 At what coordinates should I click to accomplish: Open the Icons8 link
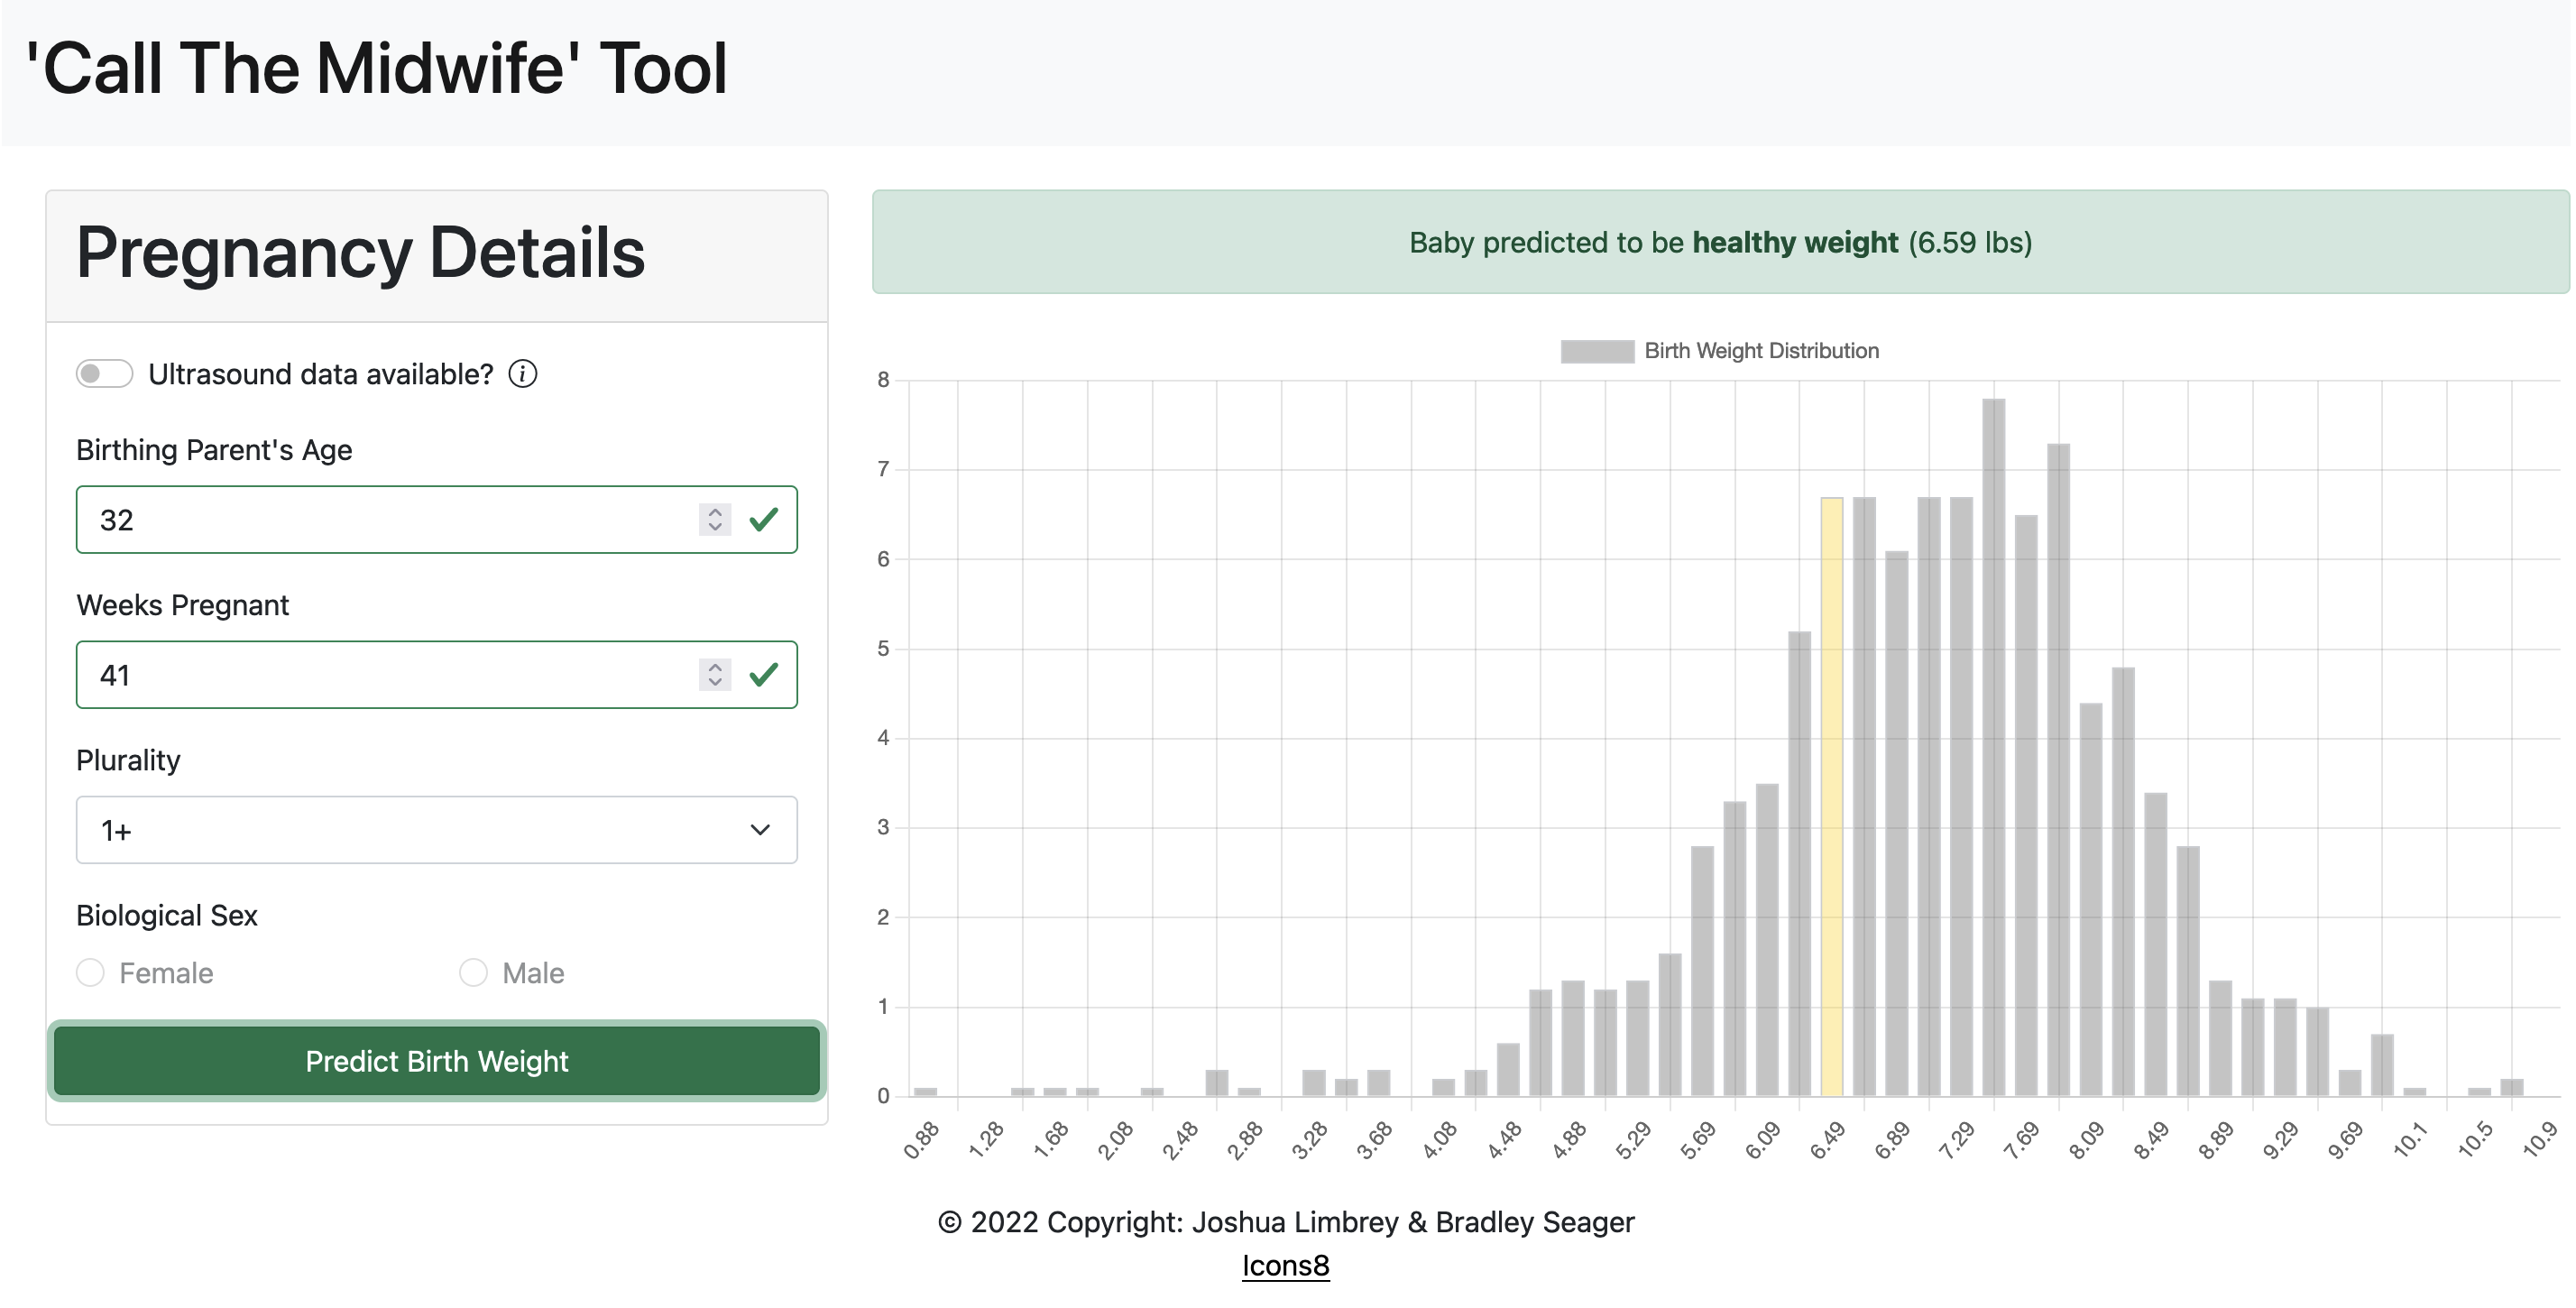click(1285, 1266)
